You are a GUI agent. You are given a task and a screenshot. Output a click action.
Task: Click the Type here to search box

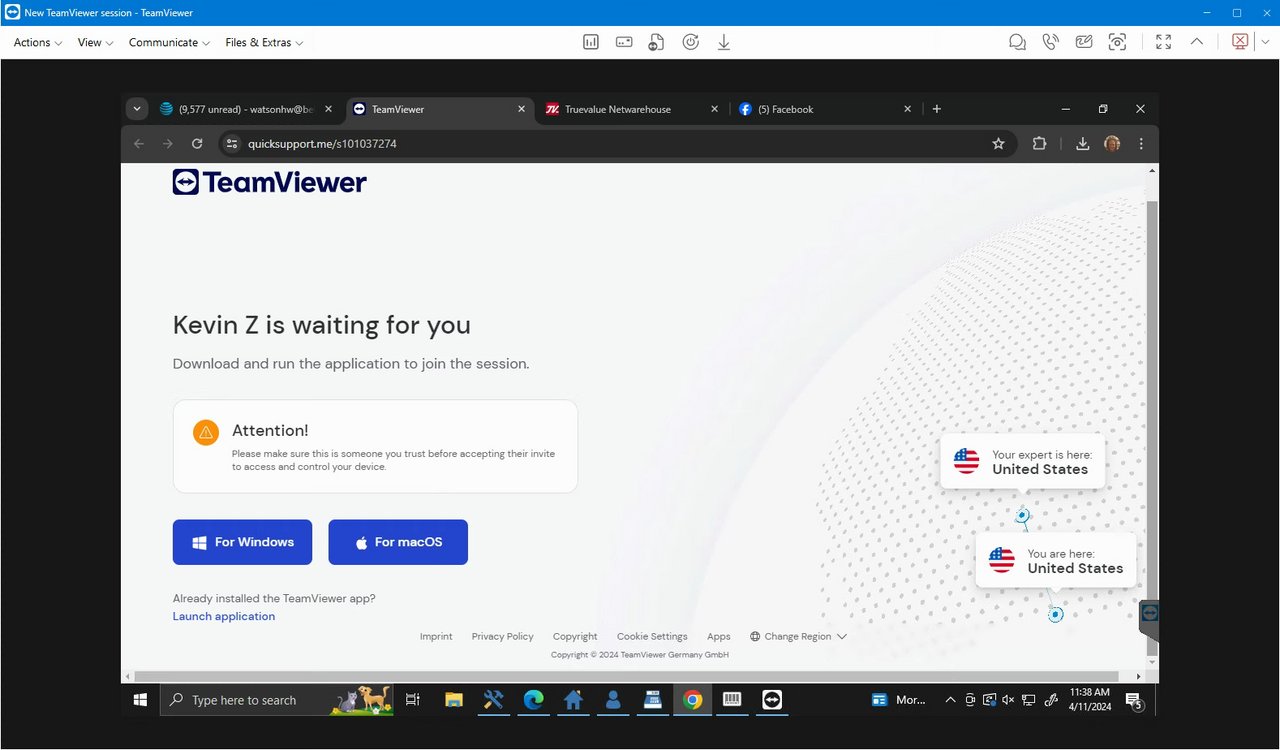(277, 700)
